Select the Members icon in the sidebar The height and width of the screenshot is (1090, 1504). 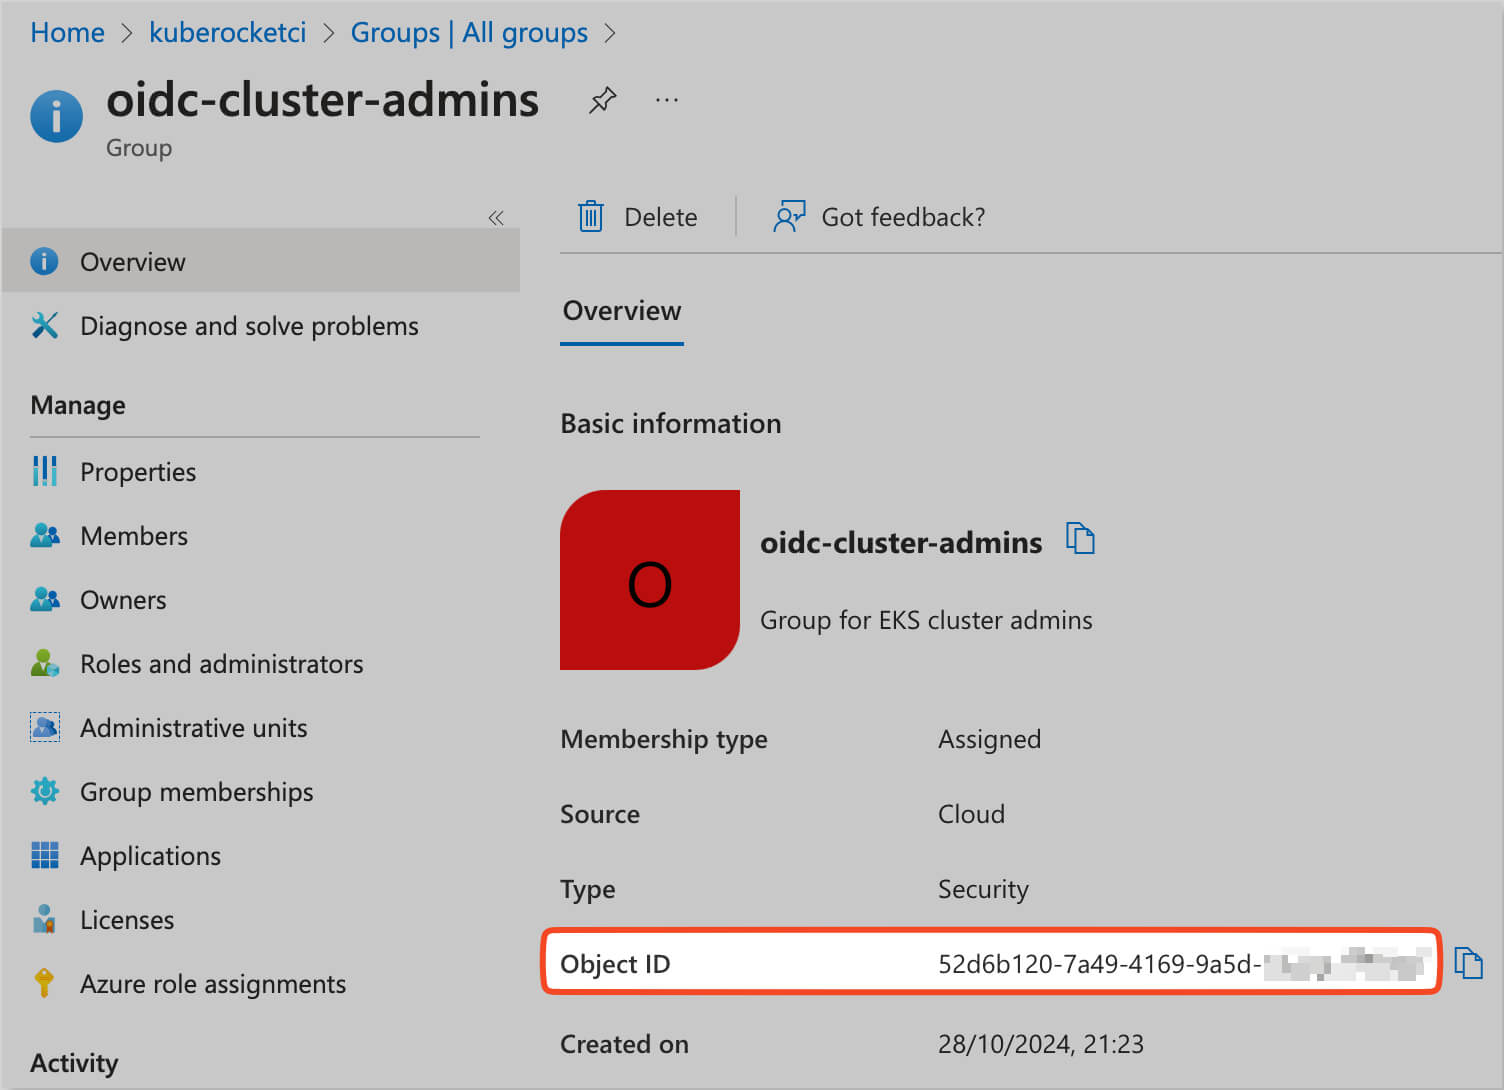(45, 536)
